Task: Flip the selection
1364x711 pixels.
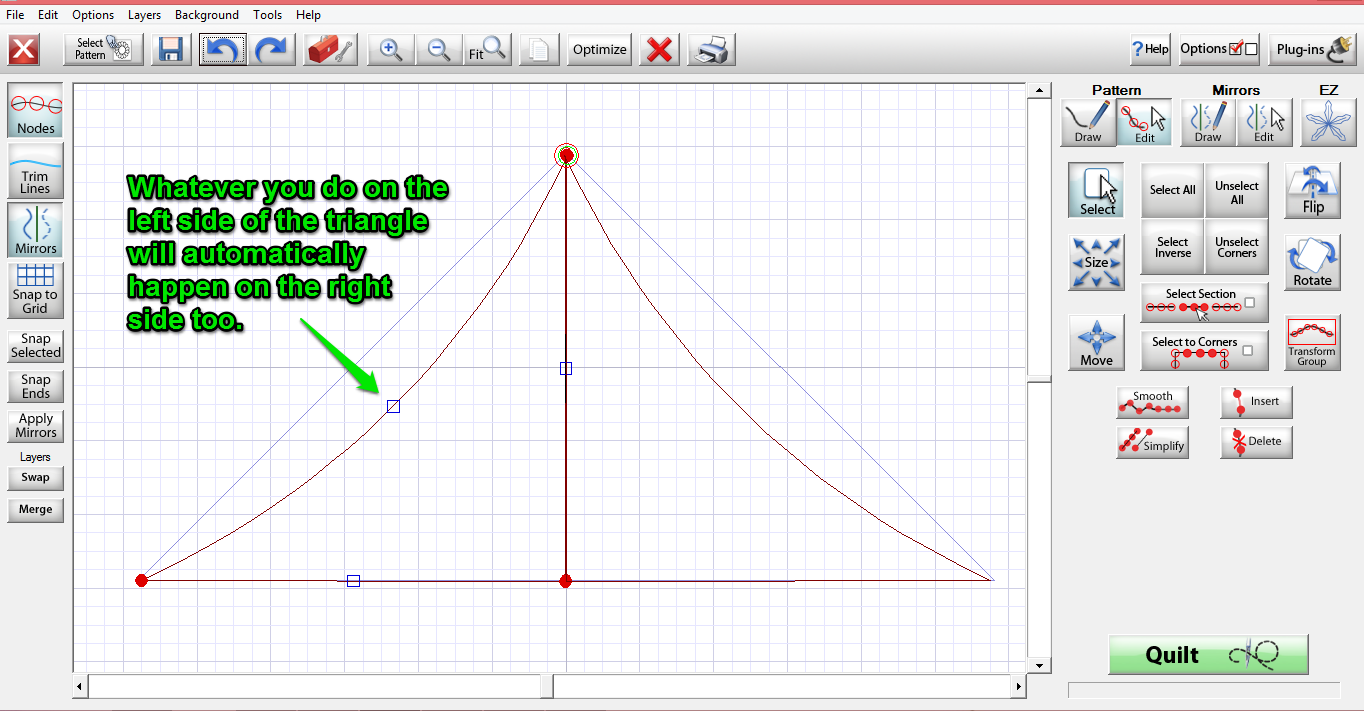Action: [x=1313, y=191]
